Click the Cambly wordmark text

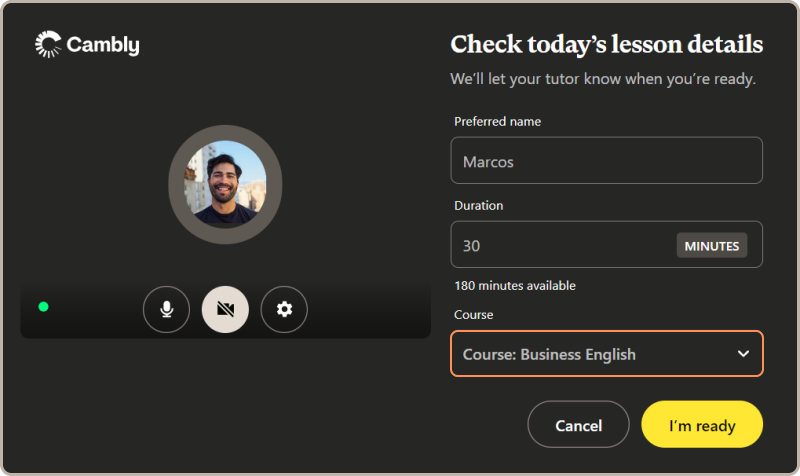point(103,45)
